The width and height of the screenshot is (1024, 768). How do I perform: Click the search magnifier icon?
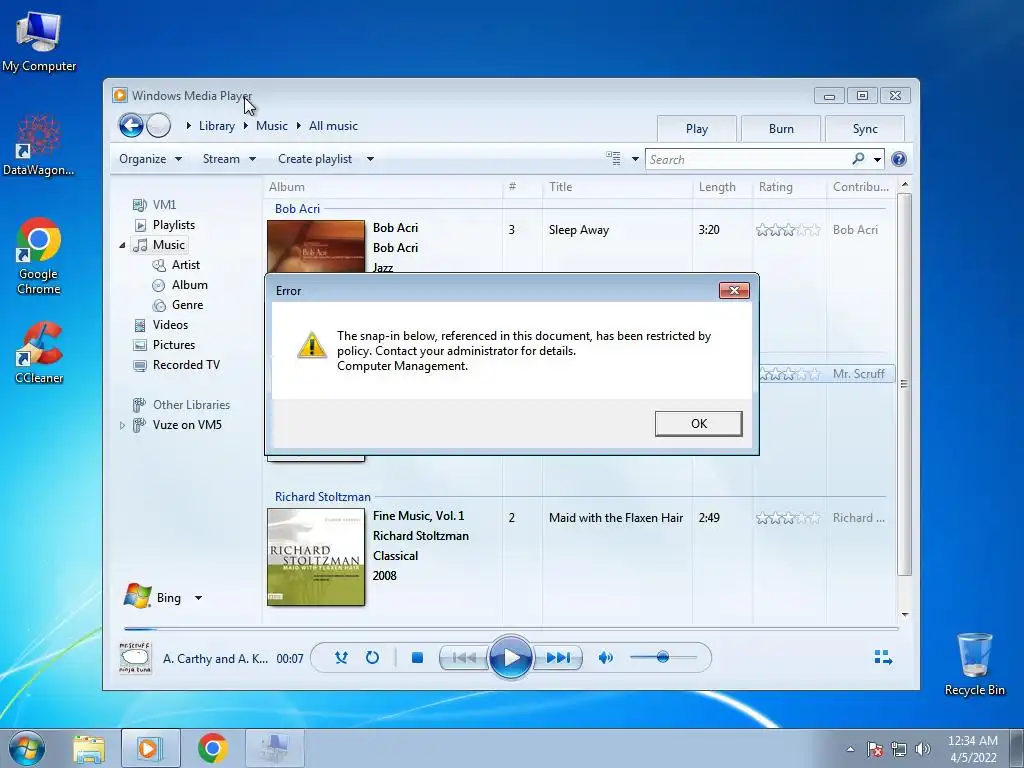coord(858,159)
